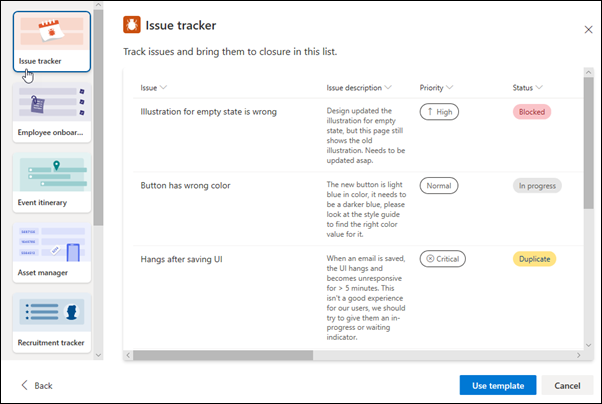Click the template list scrollbar thumb
602x404 pixels.
click(98, 118)
